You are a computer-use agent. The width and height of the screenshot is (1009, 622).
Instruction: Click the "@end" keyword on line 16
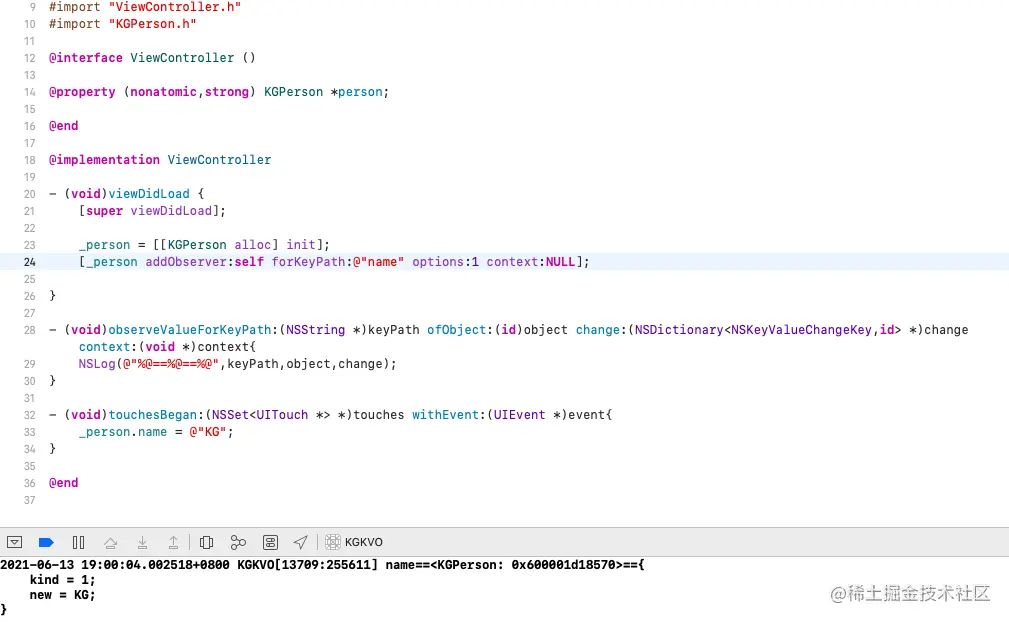64,126
